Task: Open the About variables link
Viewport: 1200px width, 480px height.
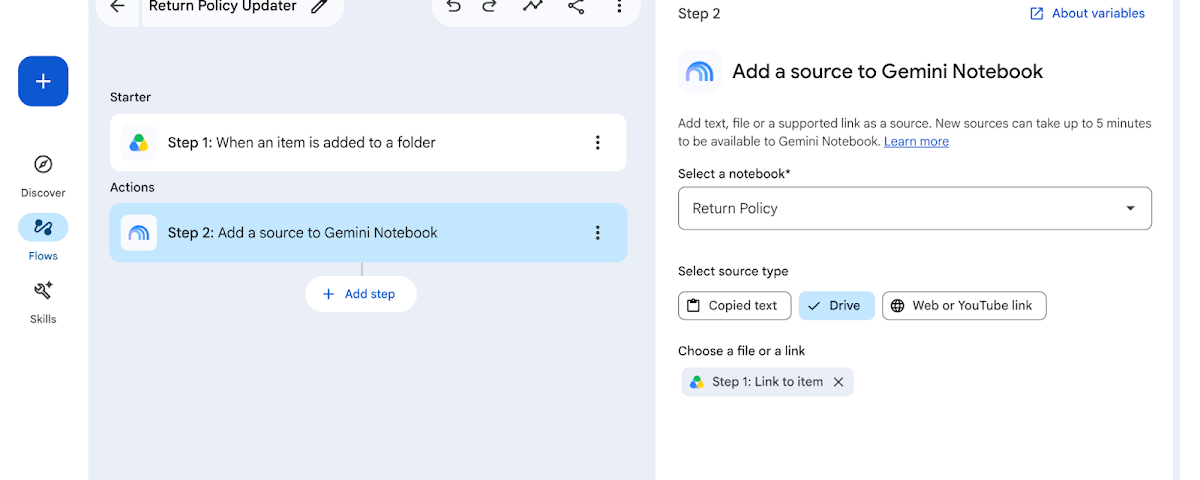Action: point(1087,13)
